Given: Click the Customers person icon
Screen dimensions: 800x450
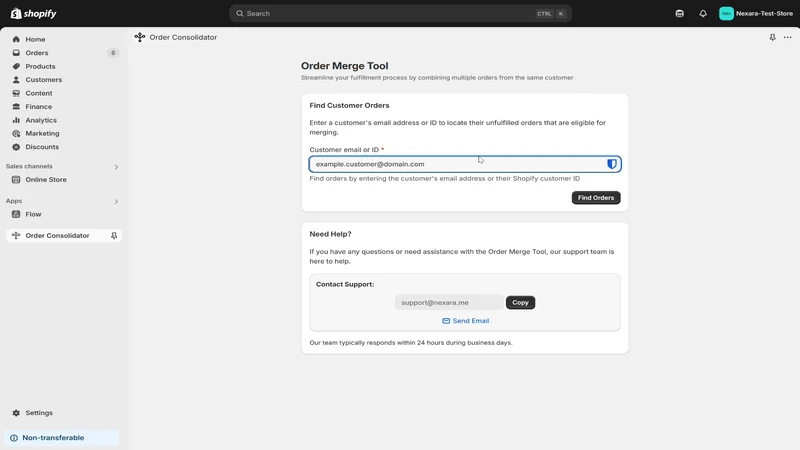Looking at the screenshot, I should (16, 80).
